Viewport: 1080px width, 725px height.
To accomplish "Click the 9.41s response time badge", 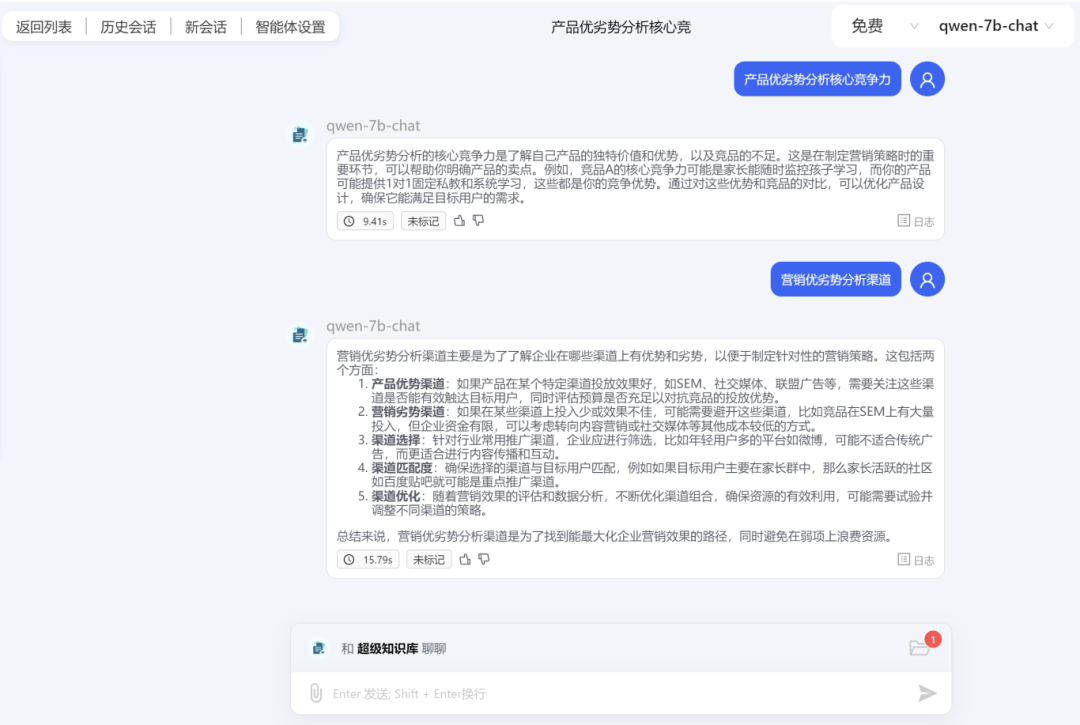I will [x=365, y=221].
